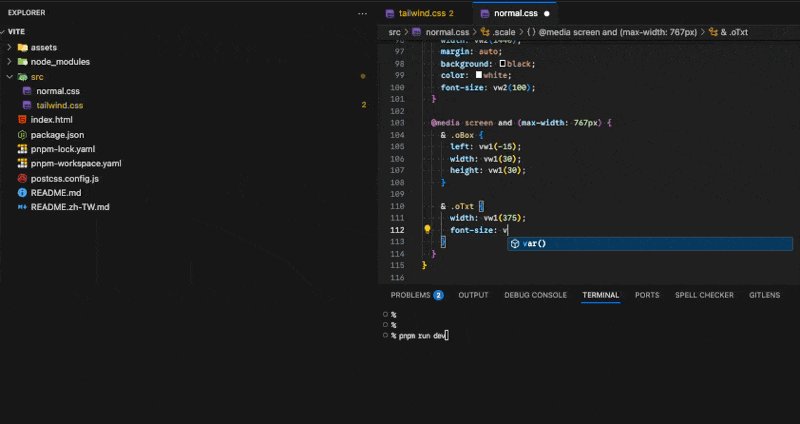Click the CSS file icon in the breadcrumb
The image size is (800, 424).
pos(417,32)
